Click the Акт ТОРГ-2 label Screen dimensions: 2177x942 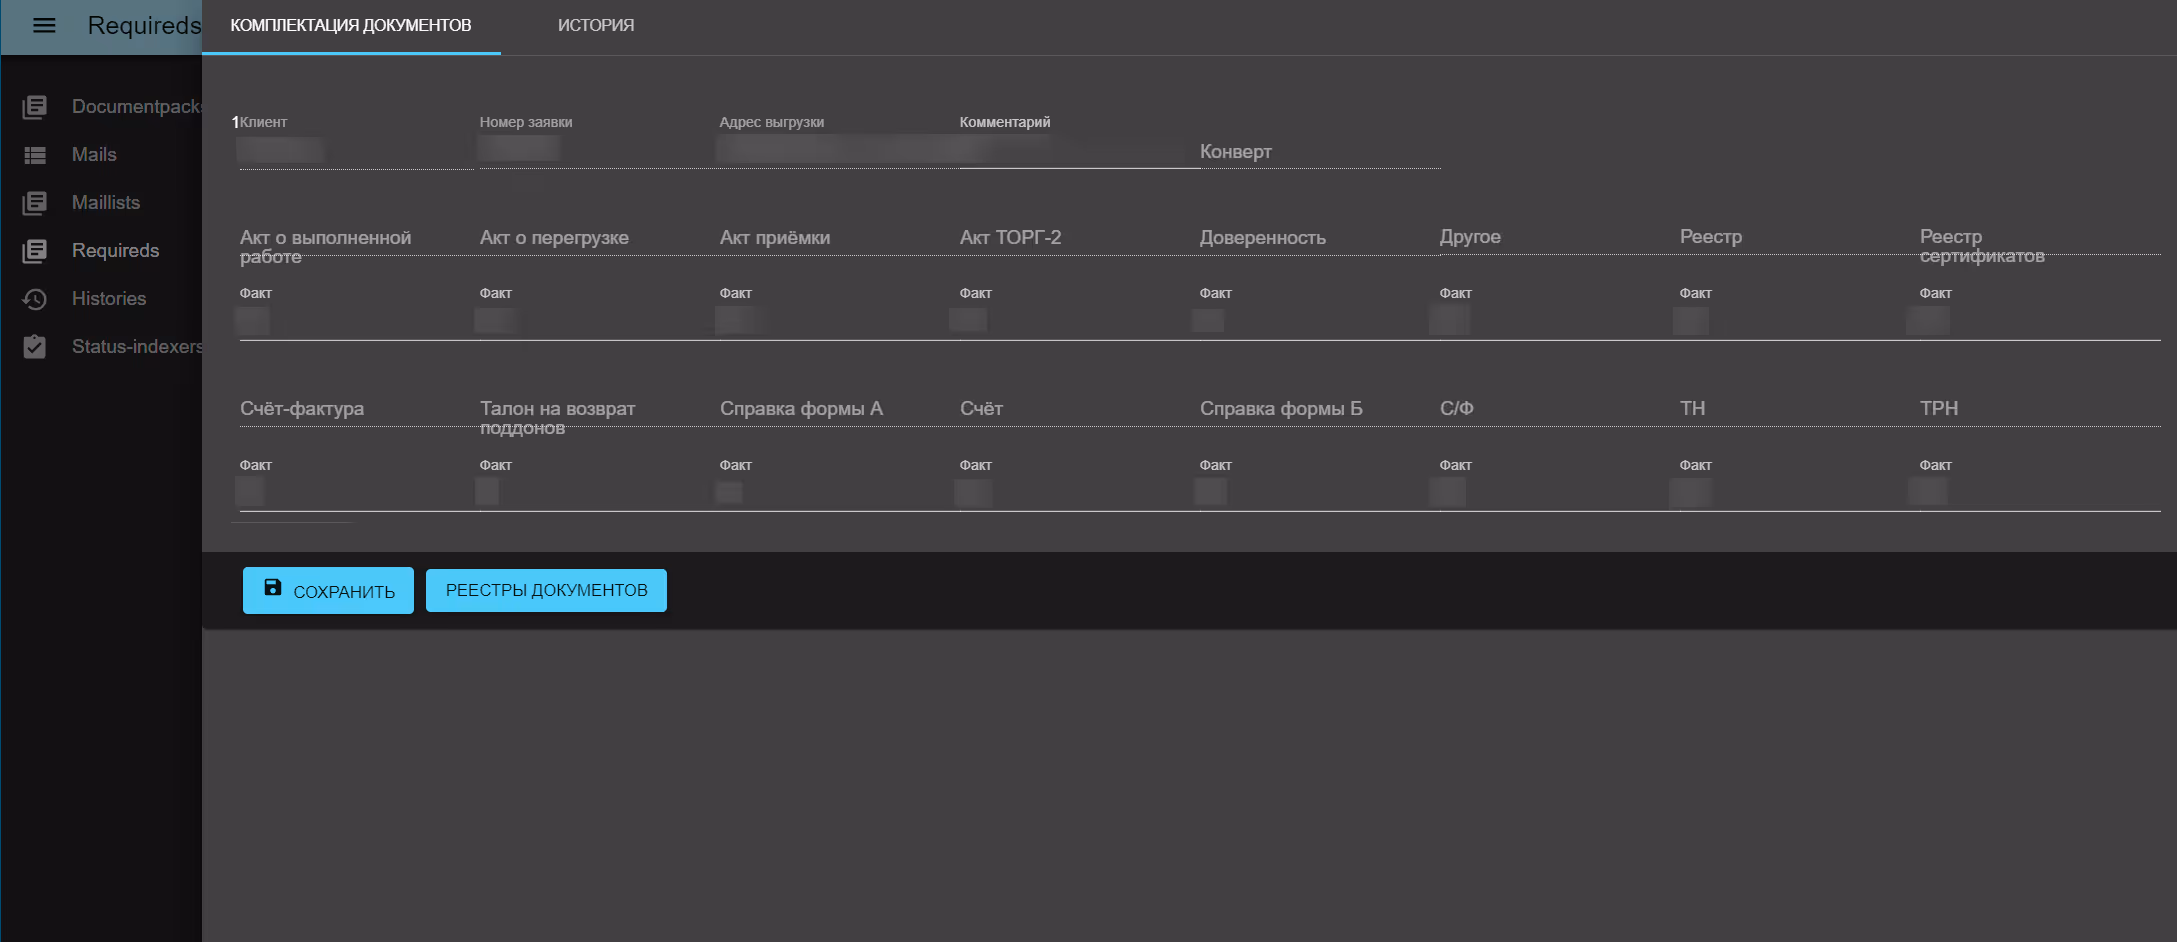pyautogui.click(x=1010, y=237)
